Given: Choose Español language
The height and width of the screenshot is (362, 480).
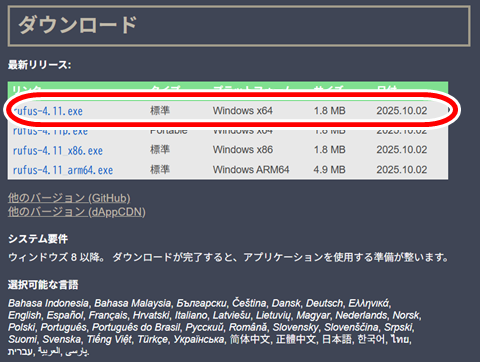Looking at the screenshot, I should click(65, 315).
